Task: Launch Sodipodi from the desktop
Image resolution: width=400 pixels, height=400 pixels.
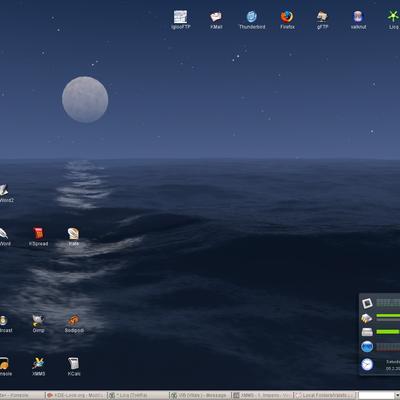Action: tap(74, 323)
